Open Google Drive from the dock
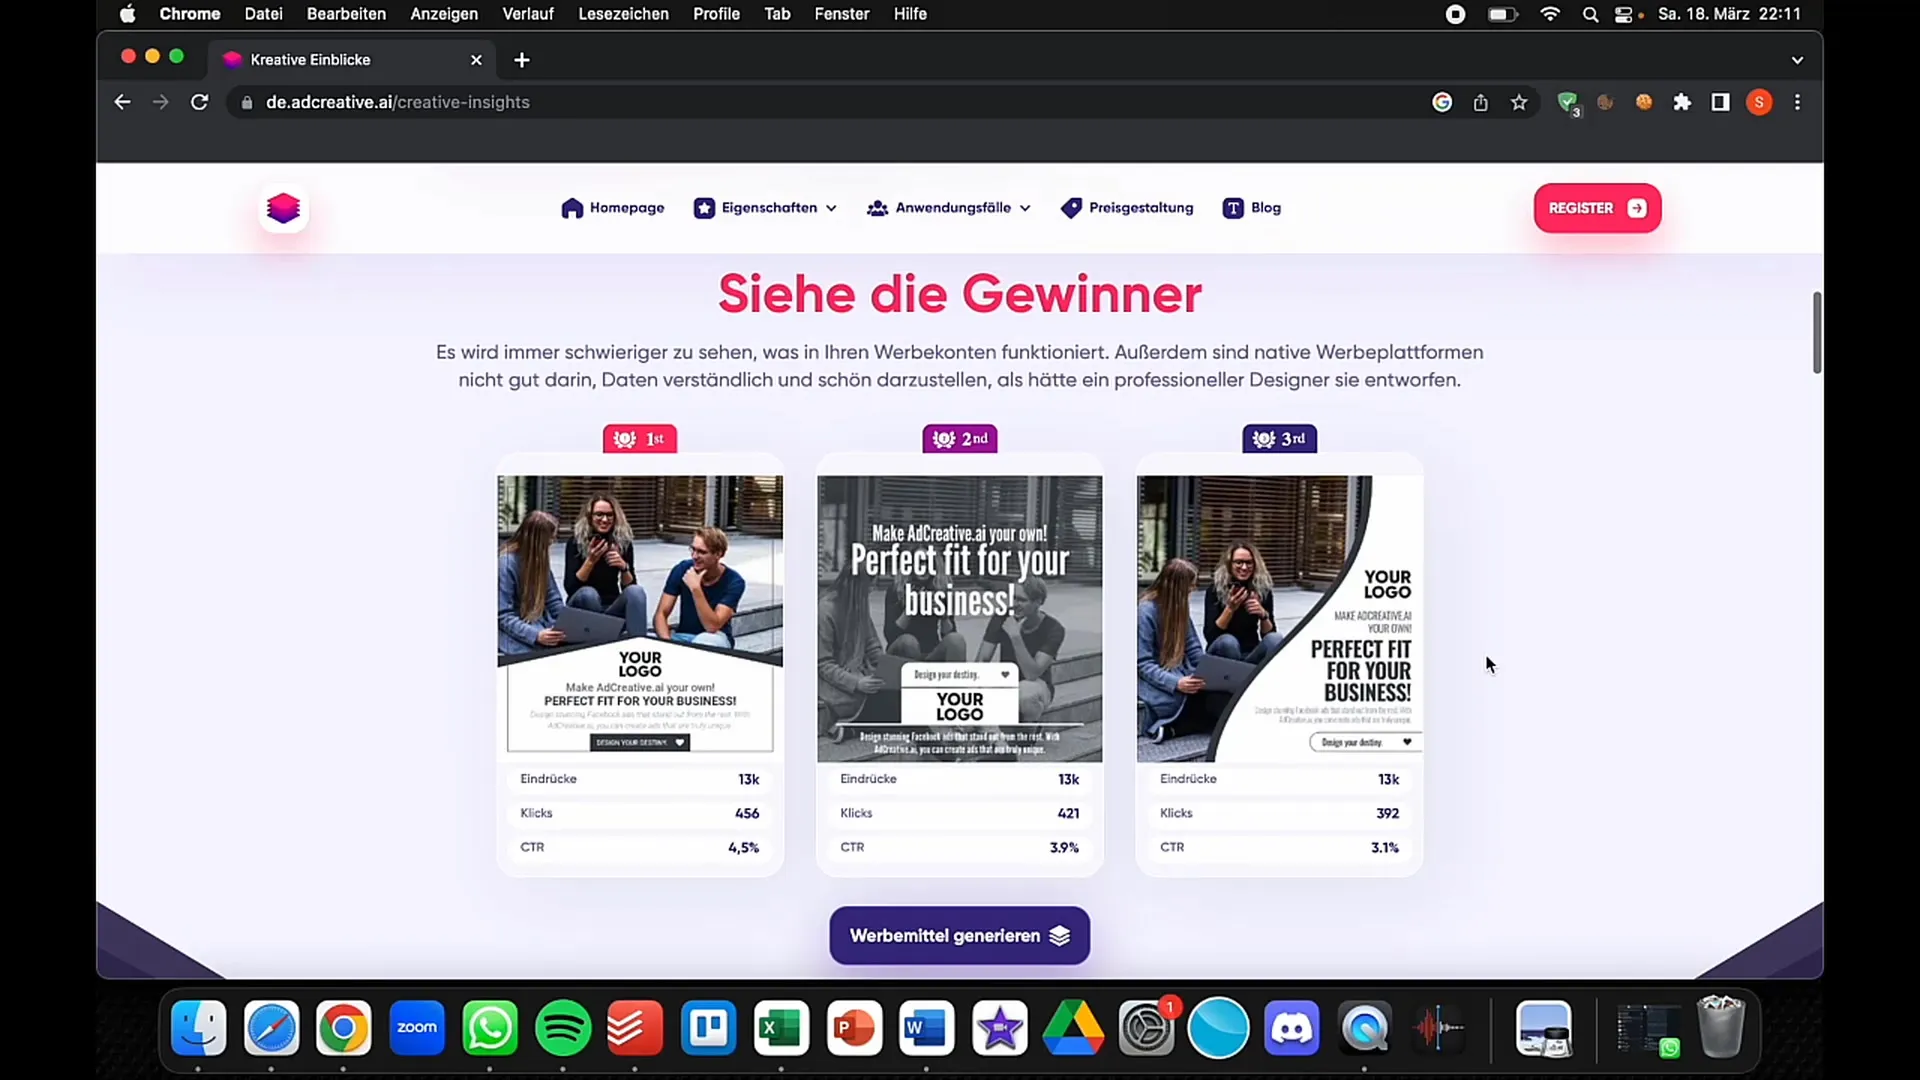Screen dimensions: 1920x1080 [x=1073, y=1028]
